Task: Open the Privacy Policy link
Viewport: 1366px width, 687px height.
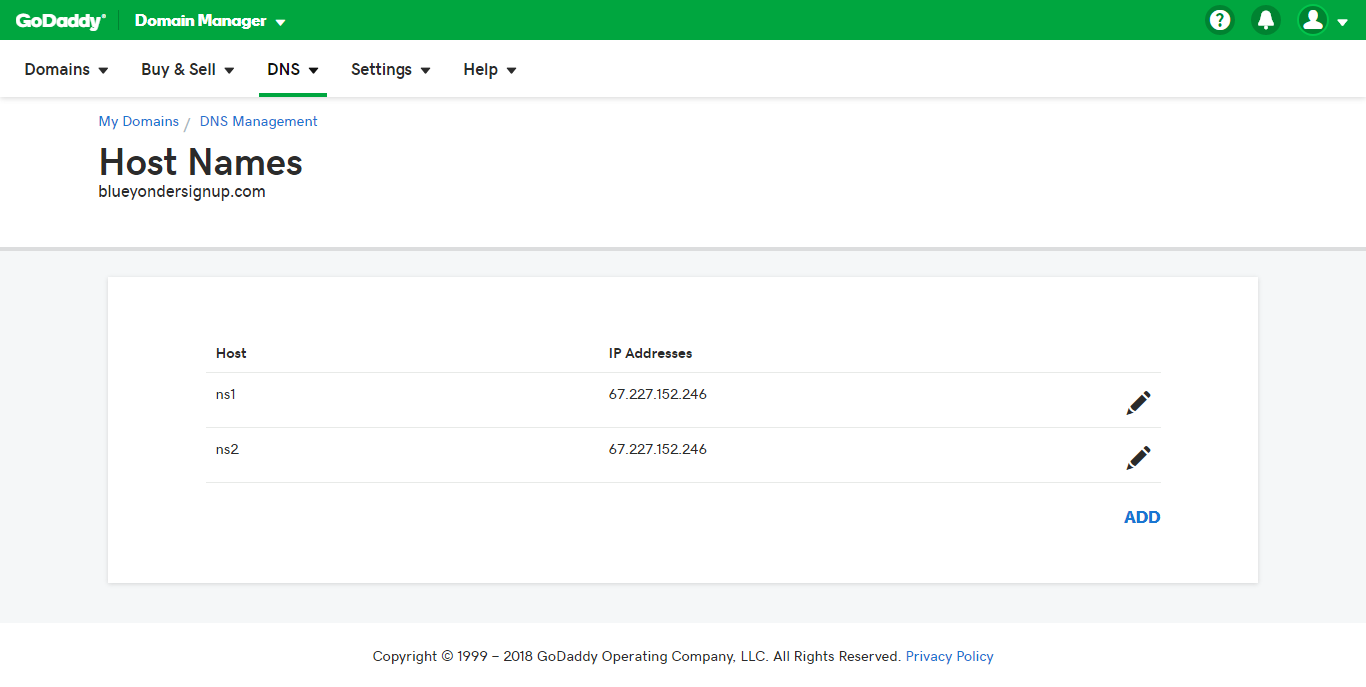Action: point(950,656)
